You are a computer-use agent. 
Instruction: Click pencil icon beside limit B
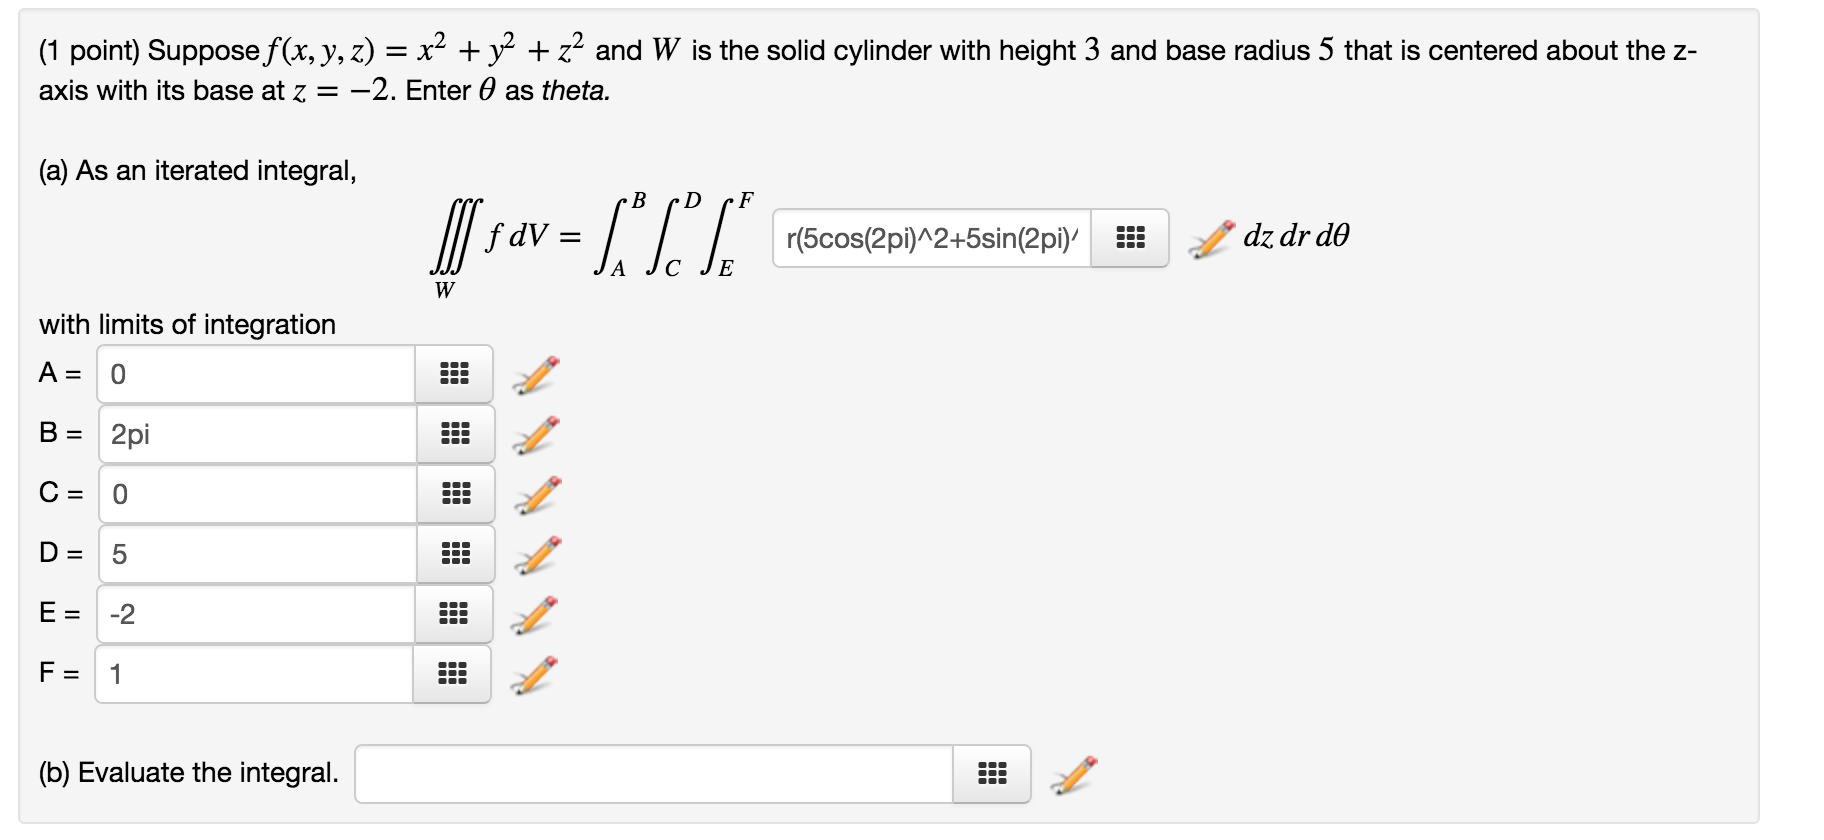(536, 435)
